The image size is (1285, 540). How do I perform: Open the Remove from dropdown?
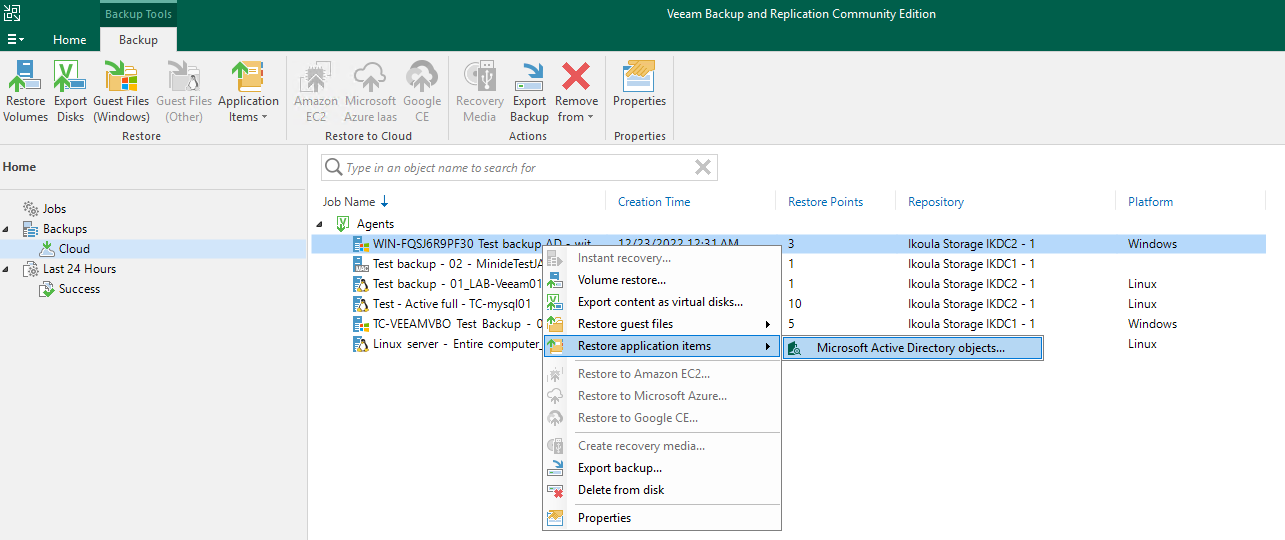(576, 91)
